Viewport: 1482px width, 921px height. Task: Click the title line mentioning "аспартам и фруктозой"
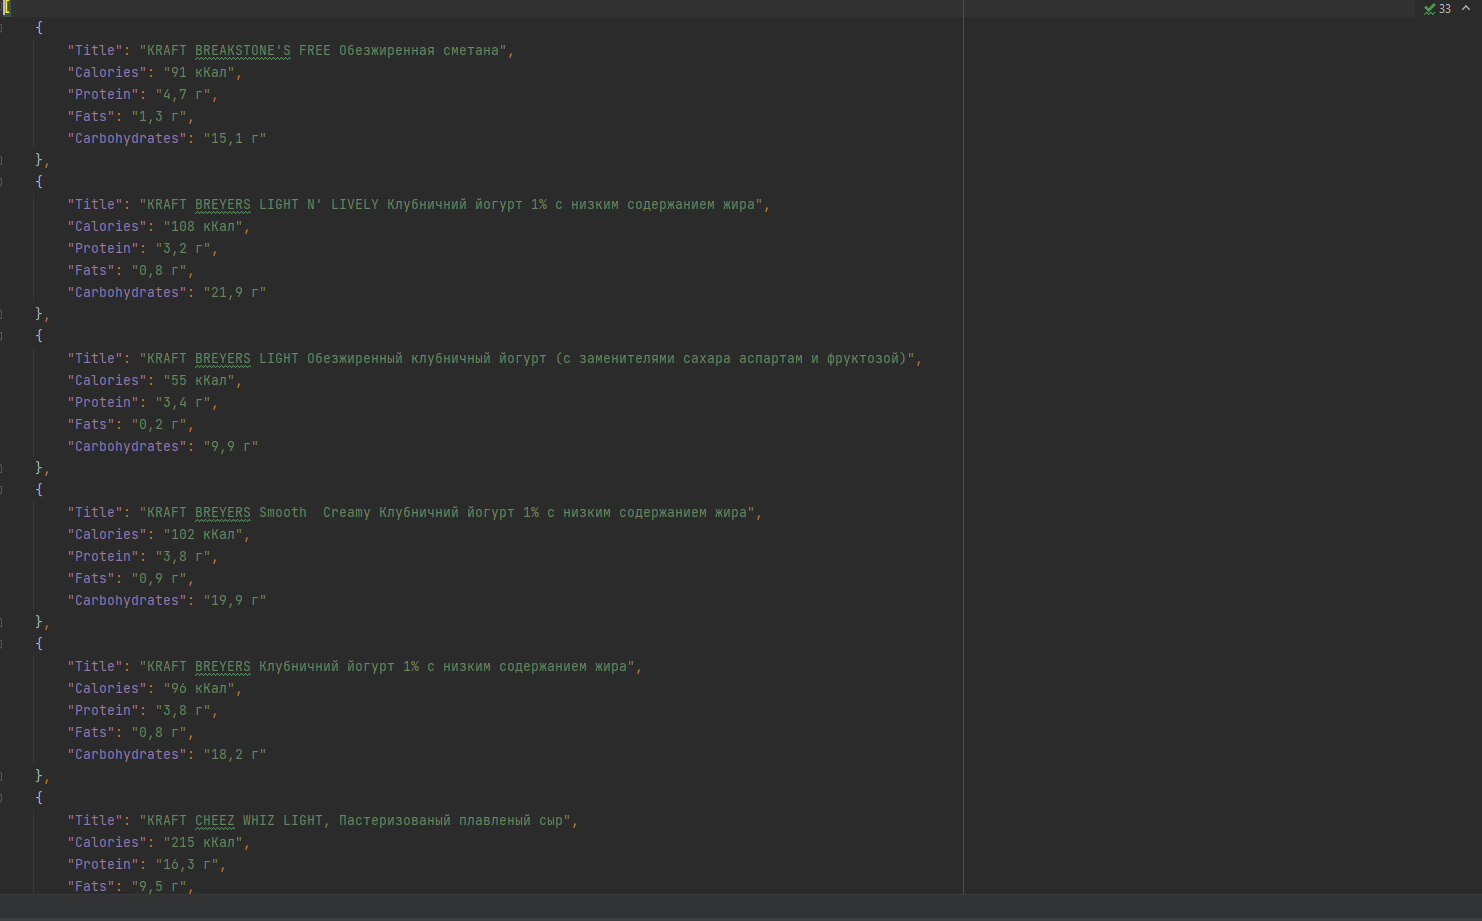(x=495, y=358)
